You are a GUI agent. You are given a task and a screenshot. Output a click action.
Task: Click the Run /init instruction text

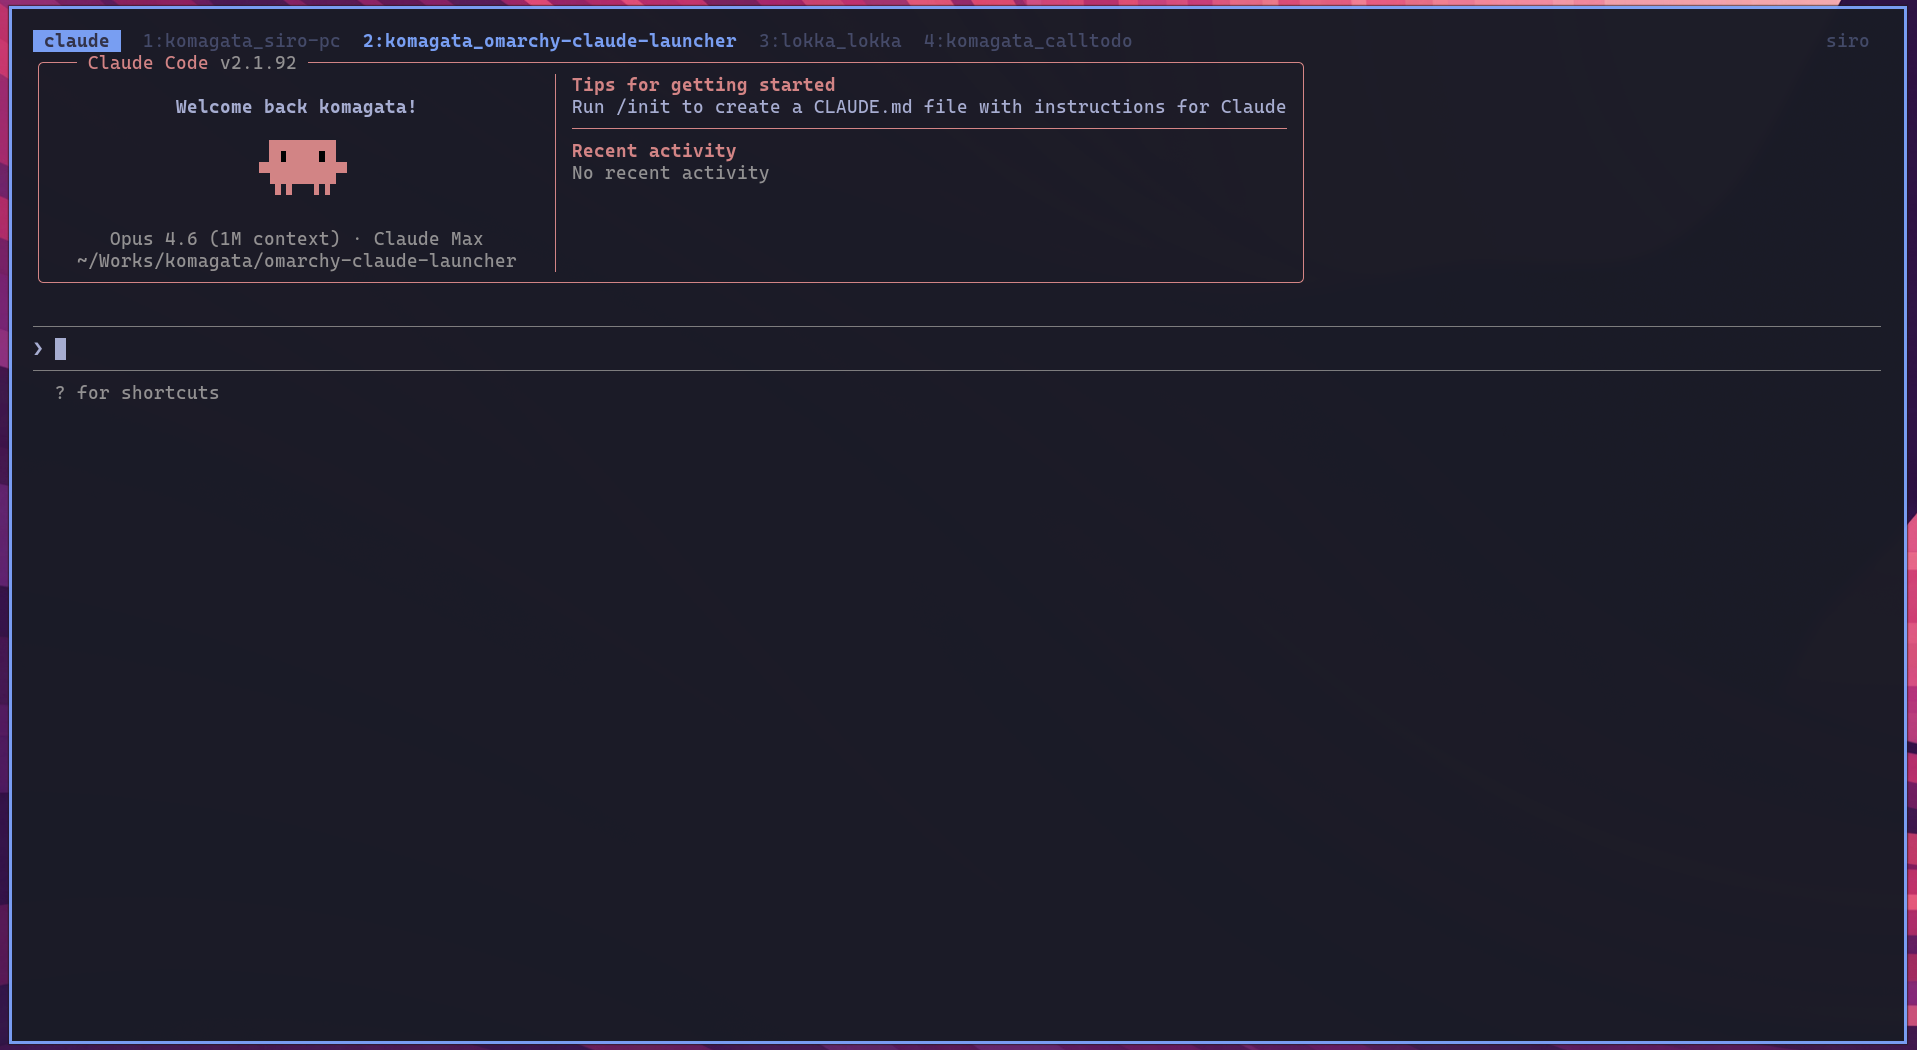[928, 107]
